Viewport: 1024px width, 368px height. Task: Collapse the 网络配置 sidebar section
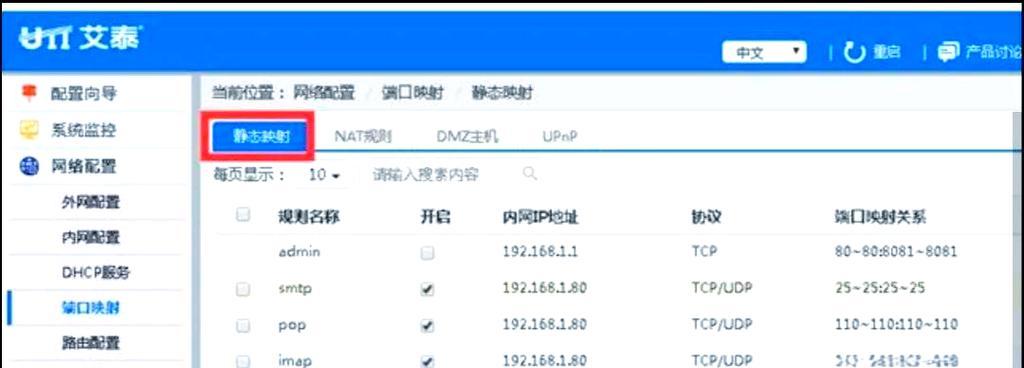[84, 166]
